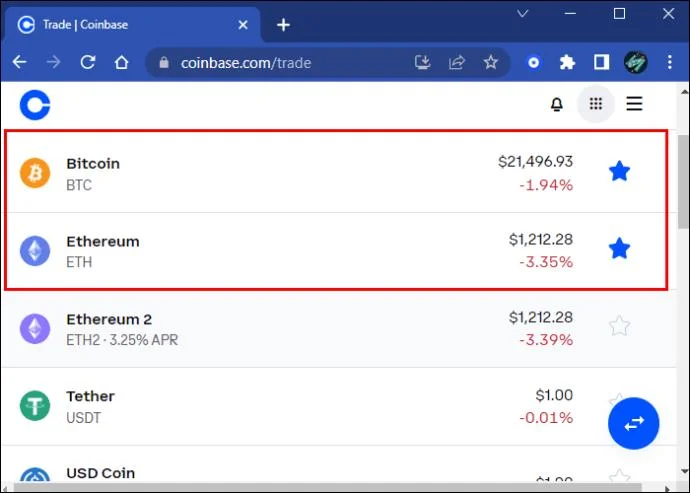Open the Ethereum 2 asset name
The height and width of the screenshot is (493, 690).
[x=109, y=319]
